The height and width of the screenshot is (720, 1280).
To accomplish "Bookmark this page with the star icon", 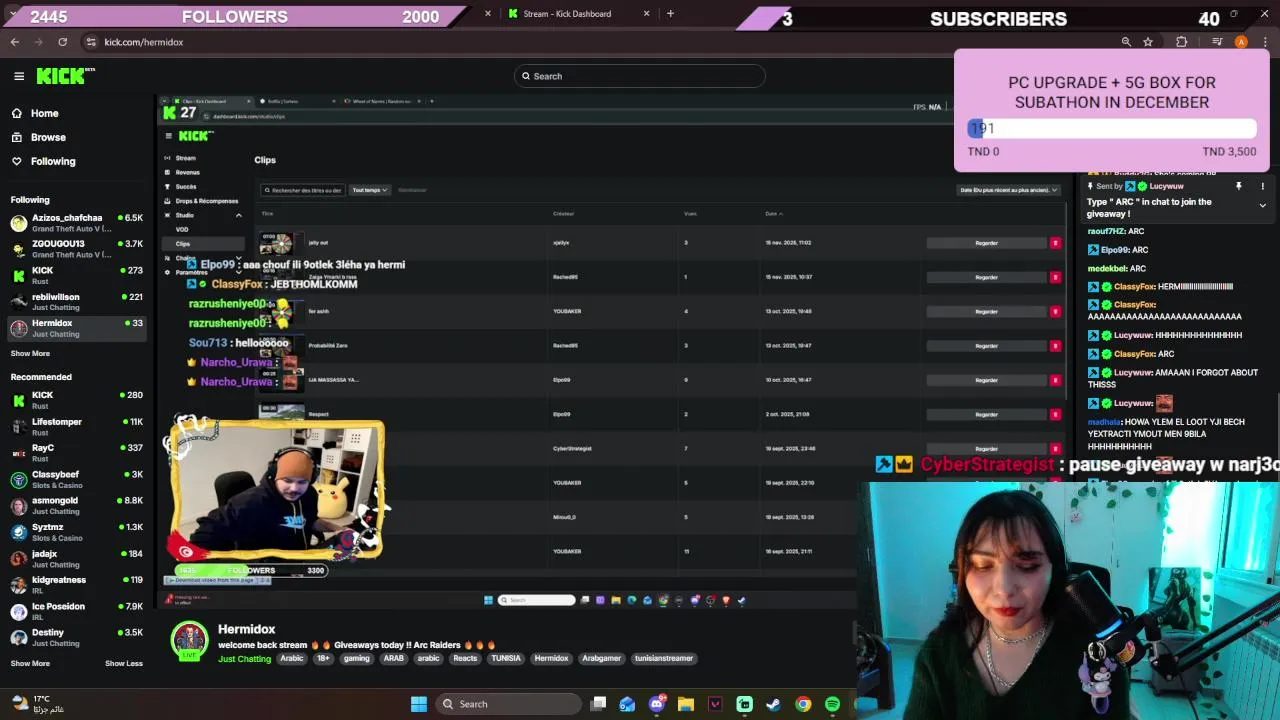I will [1148, 42].
